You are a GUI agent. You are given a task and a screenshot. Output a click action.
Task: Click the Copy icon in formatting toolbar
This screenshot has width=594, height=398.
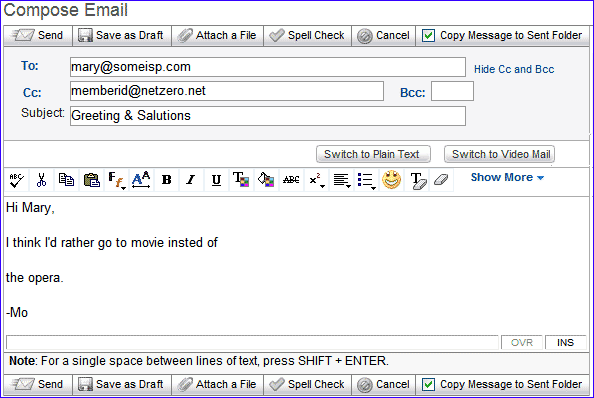[66, 180]
